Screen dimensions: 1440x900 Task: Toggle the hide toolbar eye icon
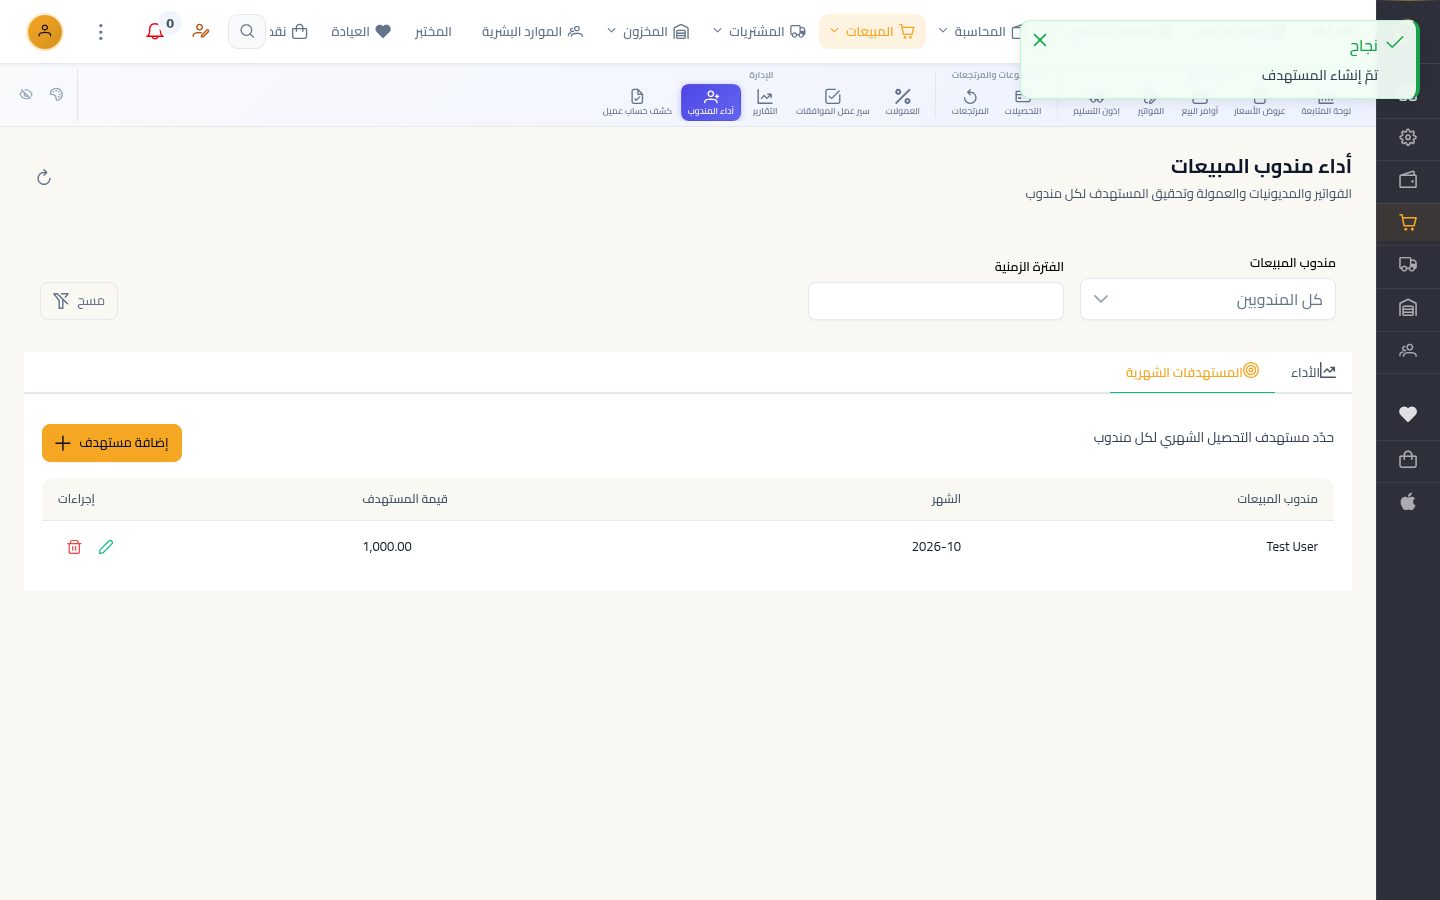(26, 94)
